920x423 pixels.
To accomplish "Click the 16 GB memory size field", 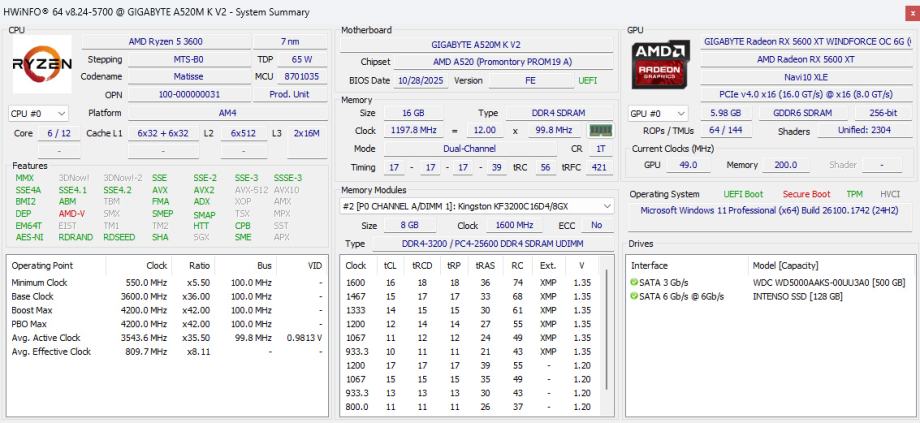I will tap(413, 113).
